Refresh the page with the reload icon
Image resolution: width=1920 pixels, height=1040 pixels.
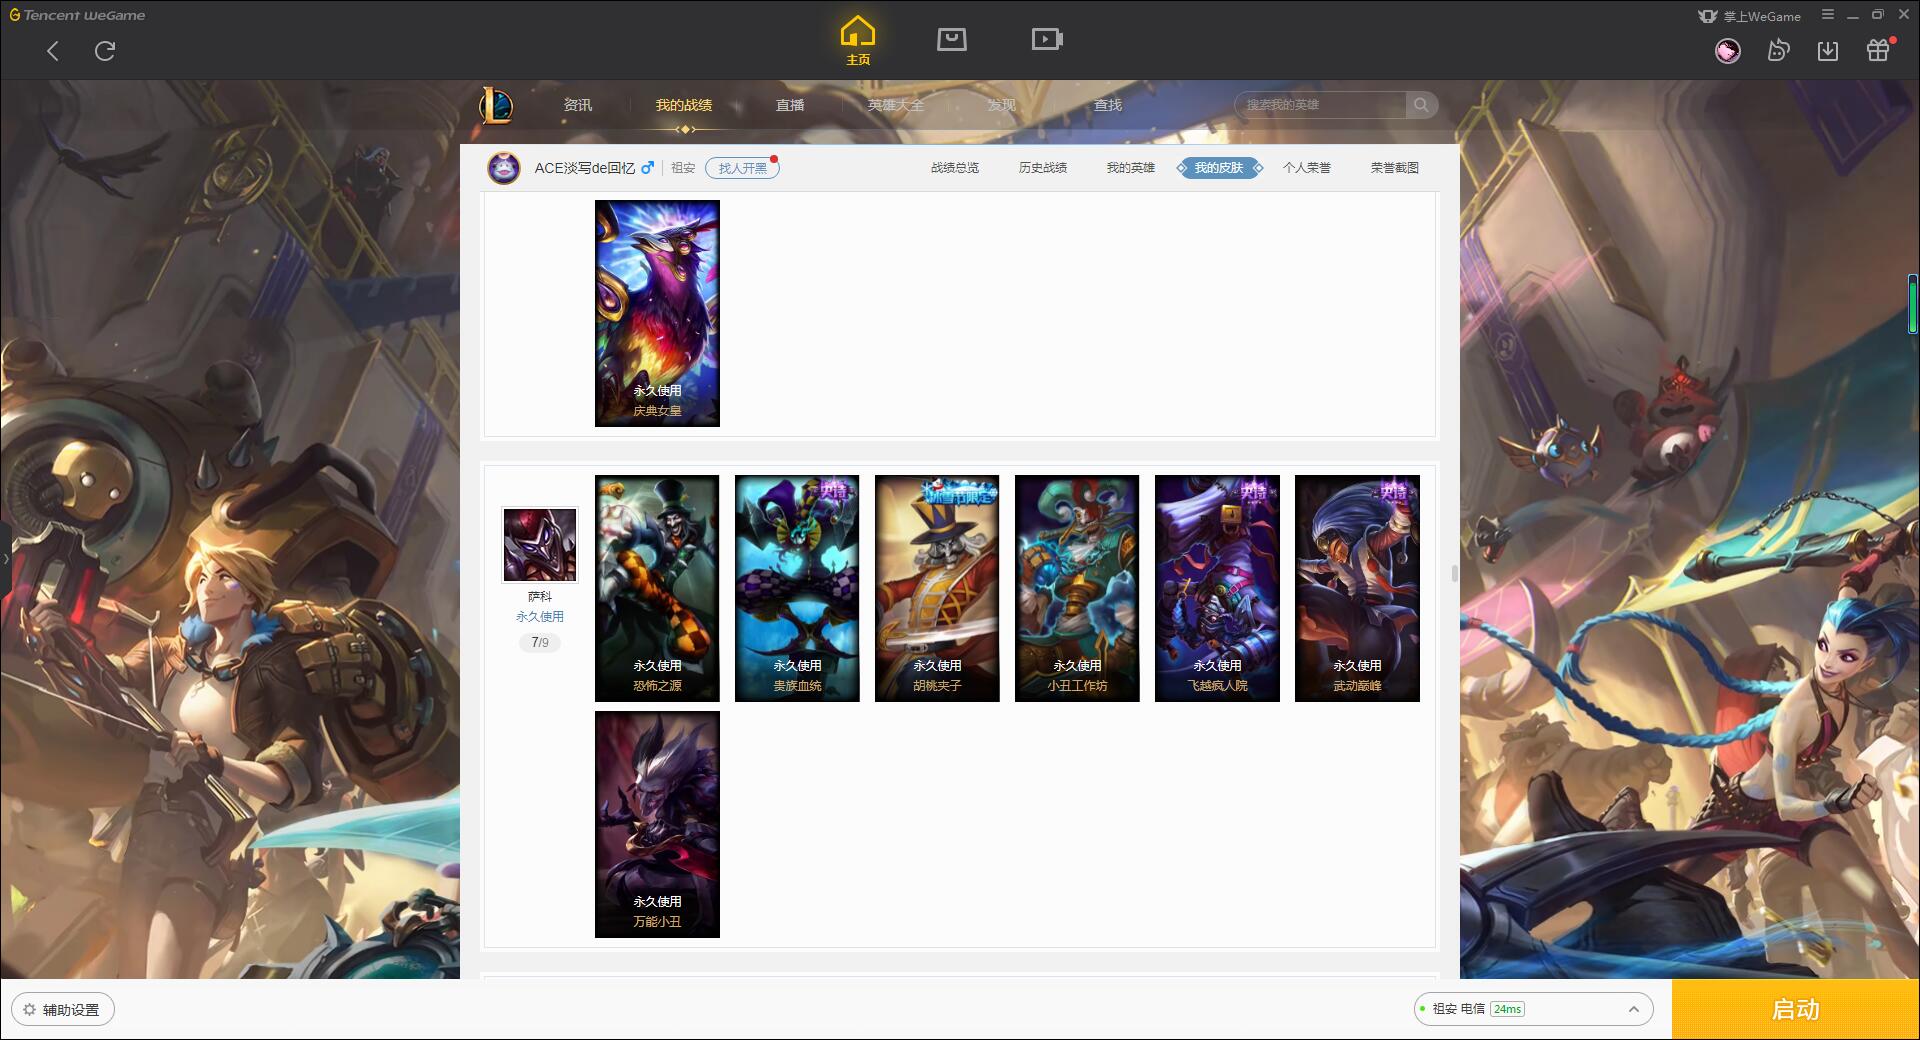click(x=105, y=51)
